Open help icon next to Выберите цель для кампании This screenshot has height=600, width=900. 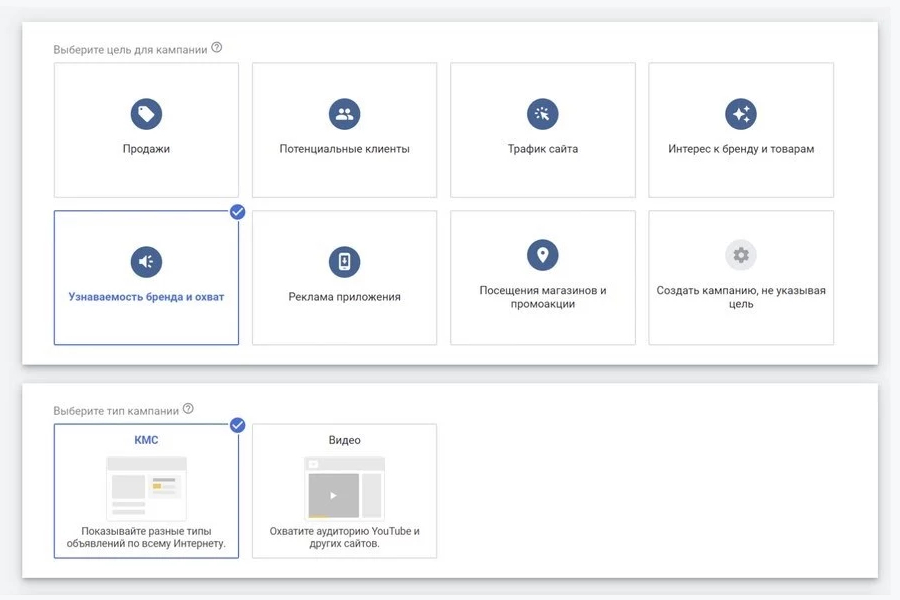(217, 48)
